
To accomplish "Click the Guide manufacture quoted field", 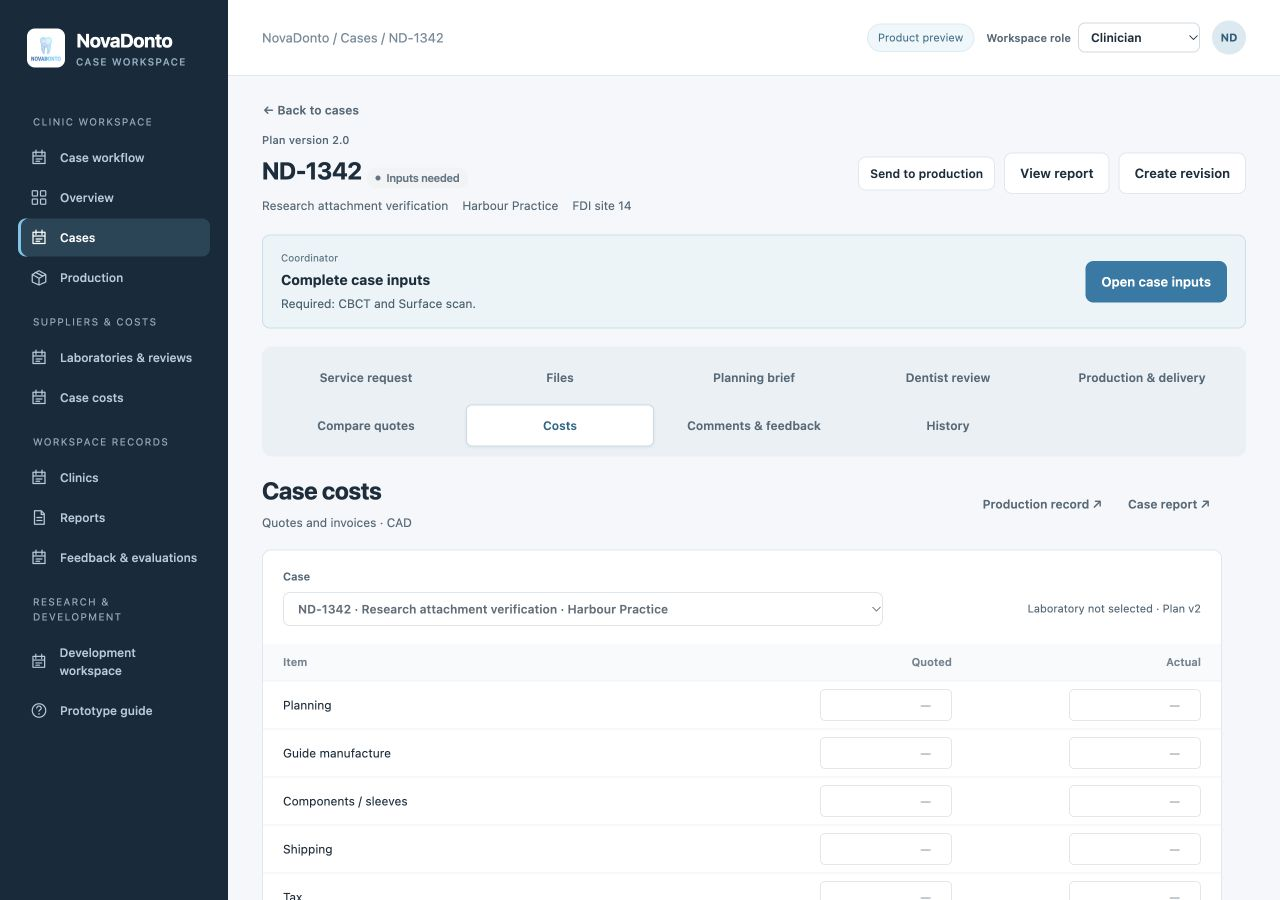I will [x=886, y=753].
